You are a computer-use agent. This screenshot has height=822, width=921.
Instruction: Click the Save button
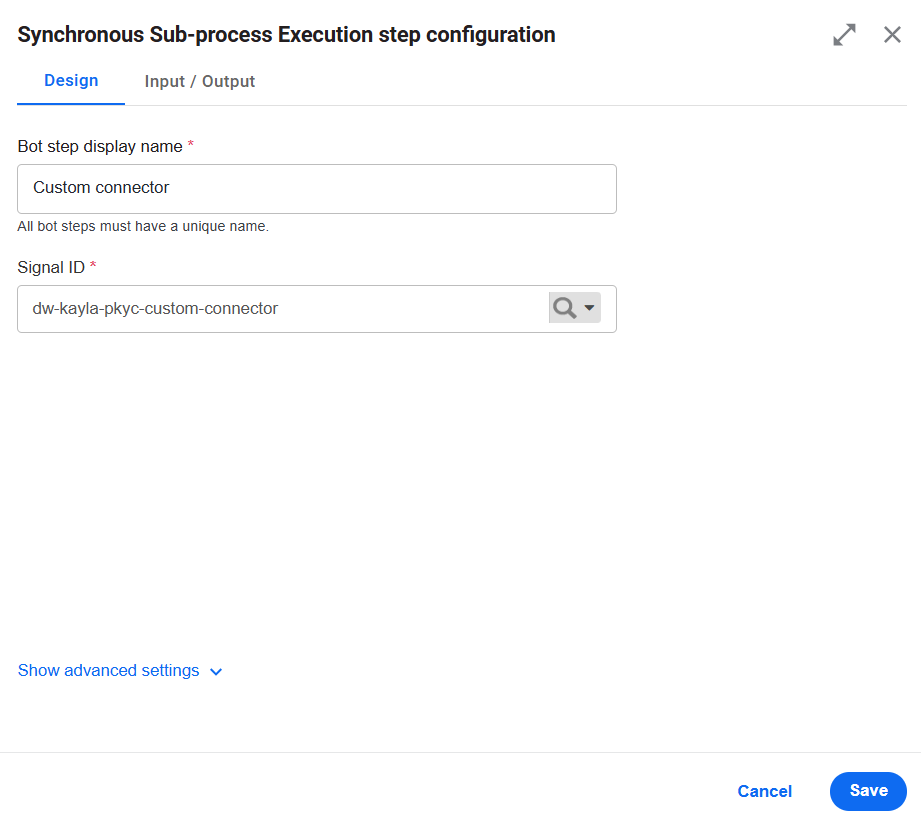[x=868, y=791]
